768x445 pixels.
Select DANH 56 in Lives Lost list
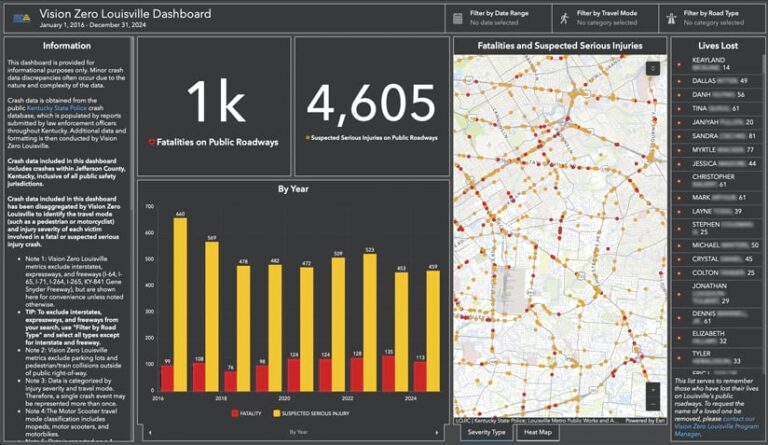718,94
